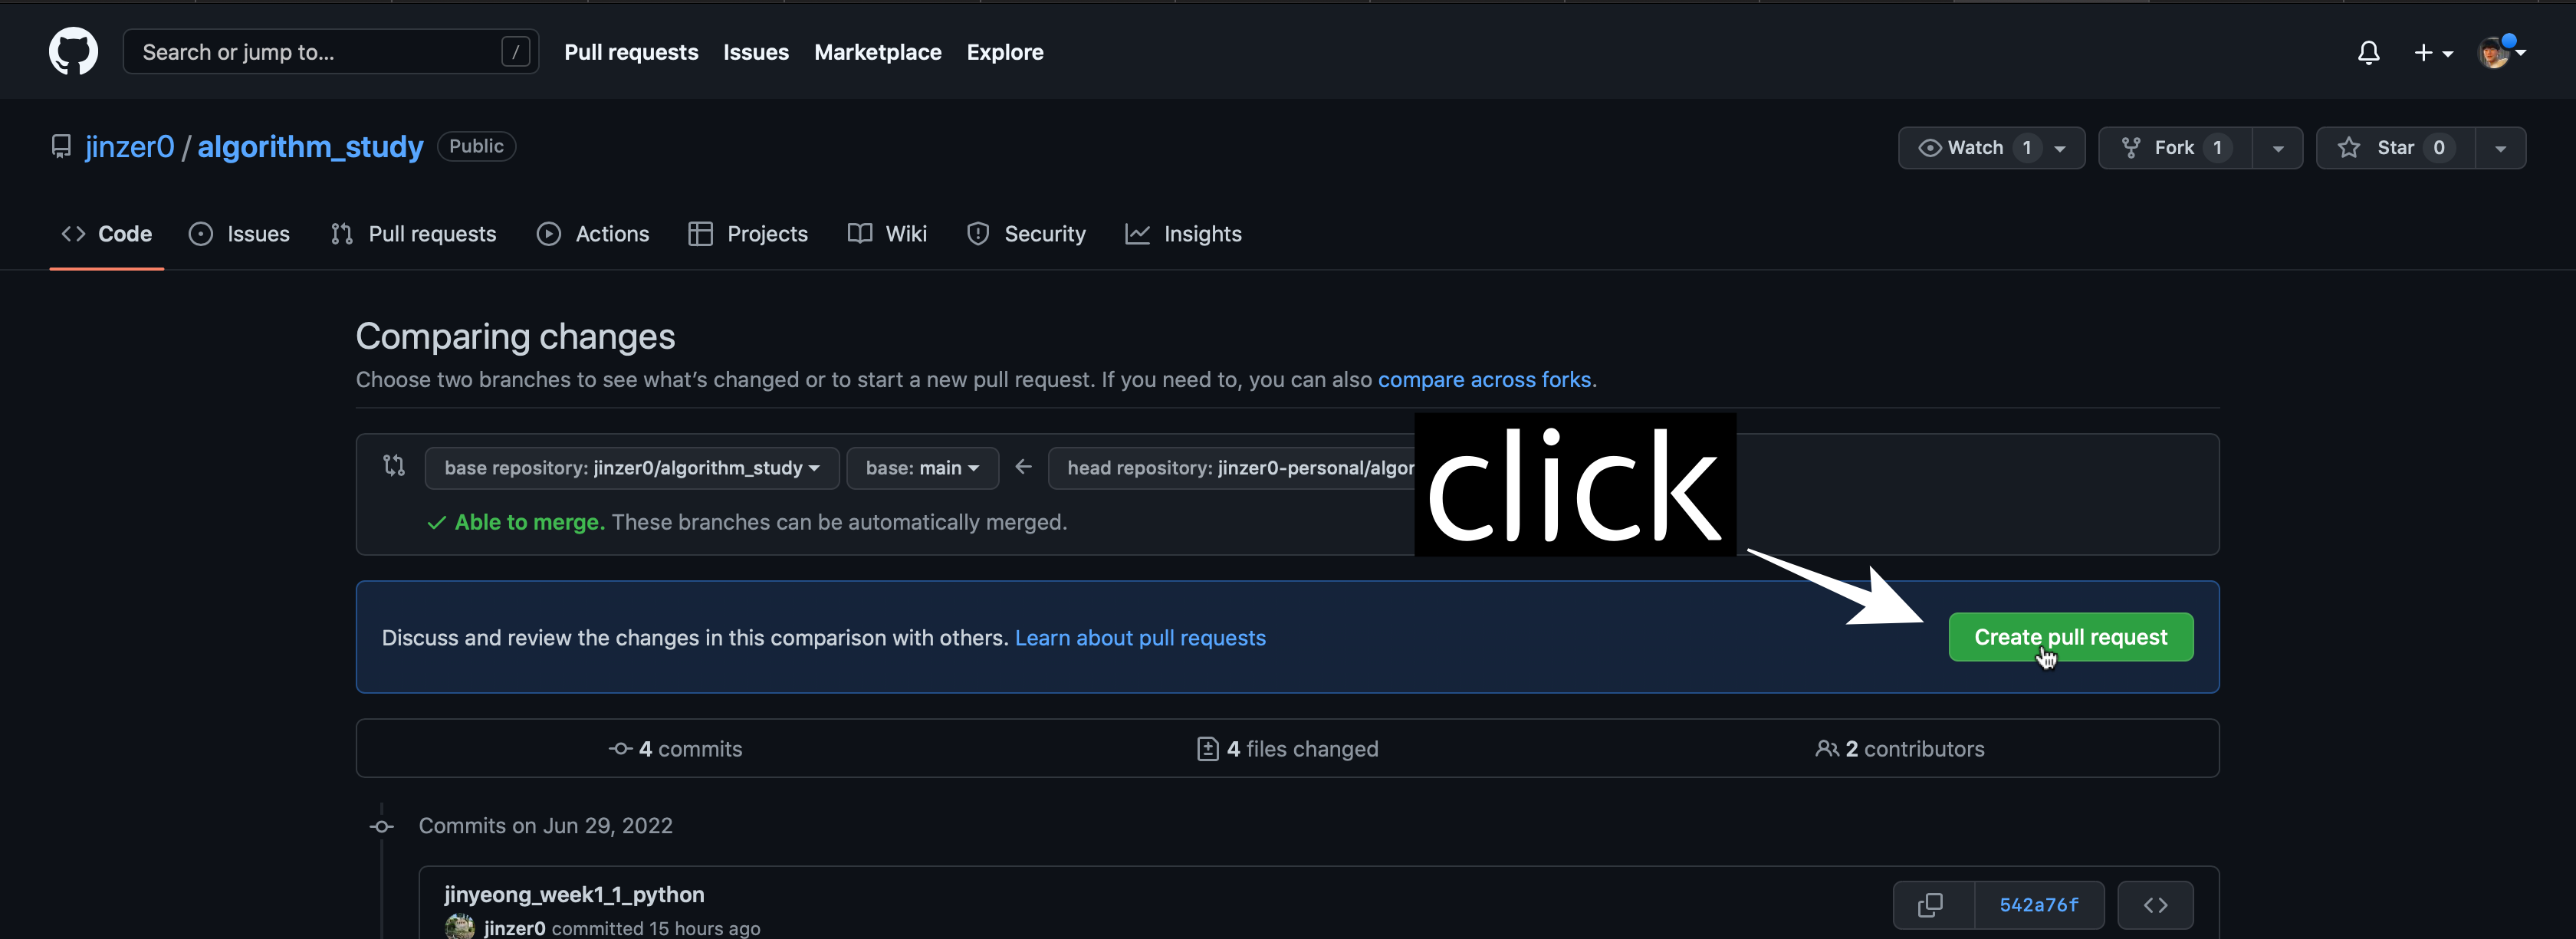Screen dimensions: 2576x939
Task: Open the notifications bell
Action: pos(2367,52)
